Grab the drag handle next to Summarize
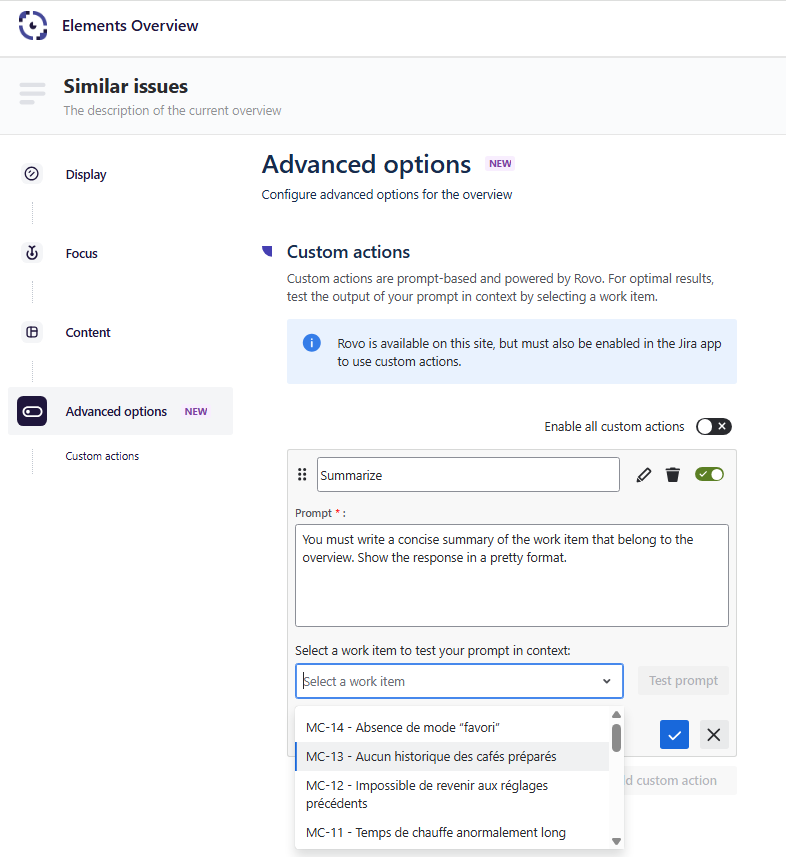Image resolution: width=786 pixels, height=857 pixels. click(x=302, y=475)
